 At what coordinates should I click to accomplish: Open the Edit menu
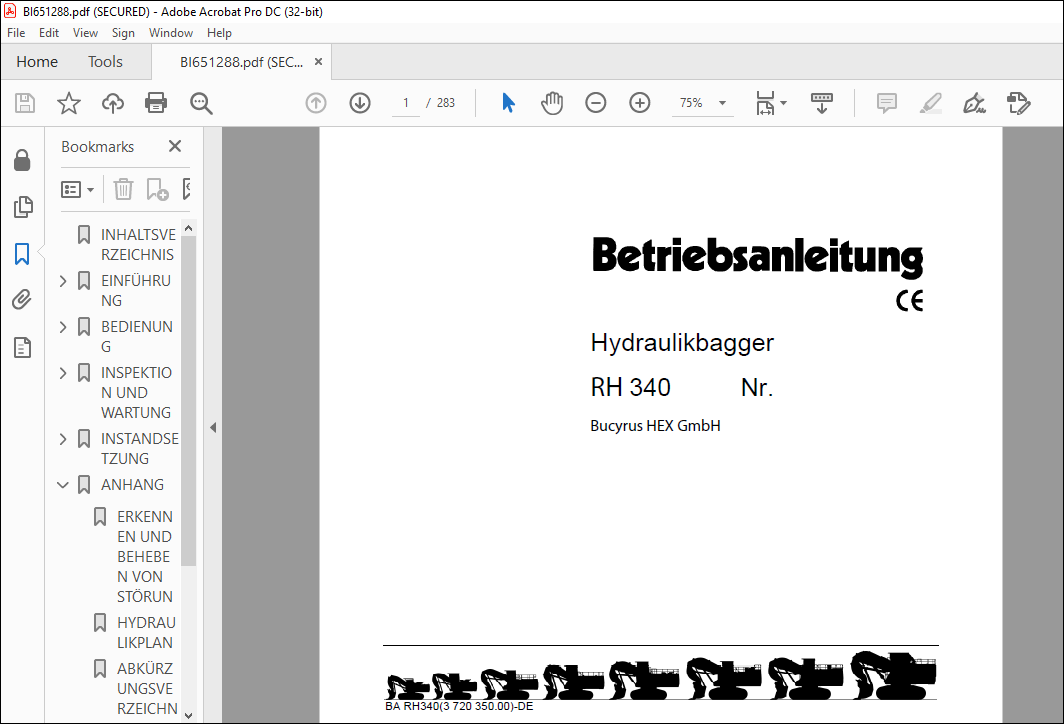coord(49,33)
